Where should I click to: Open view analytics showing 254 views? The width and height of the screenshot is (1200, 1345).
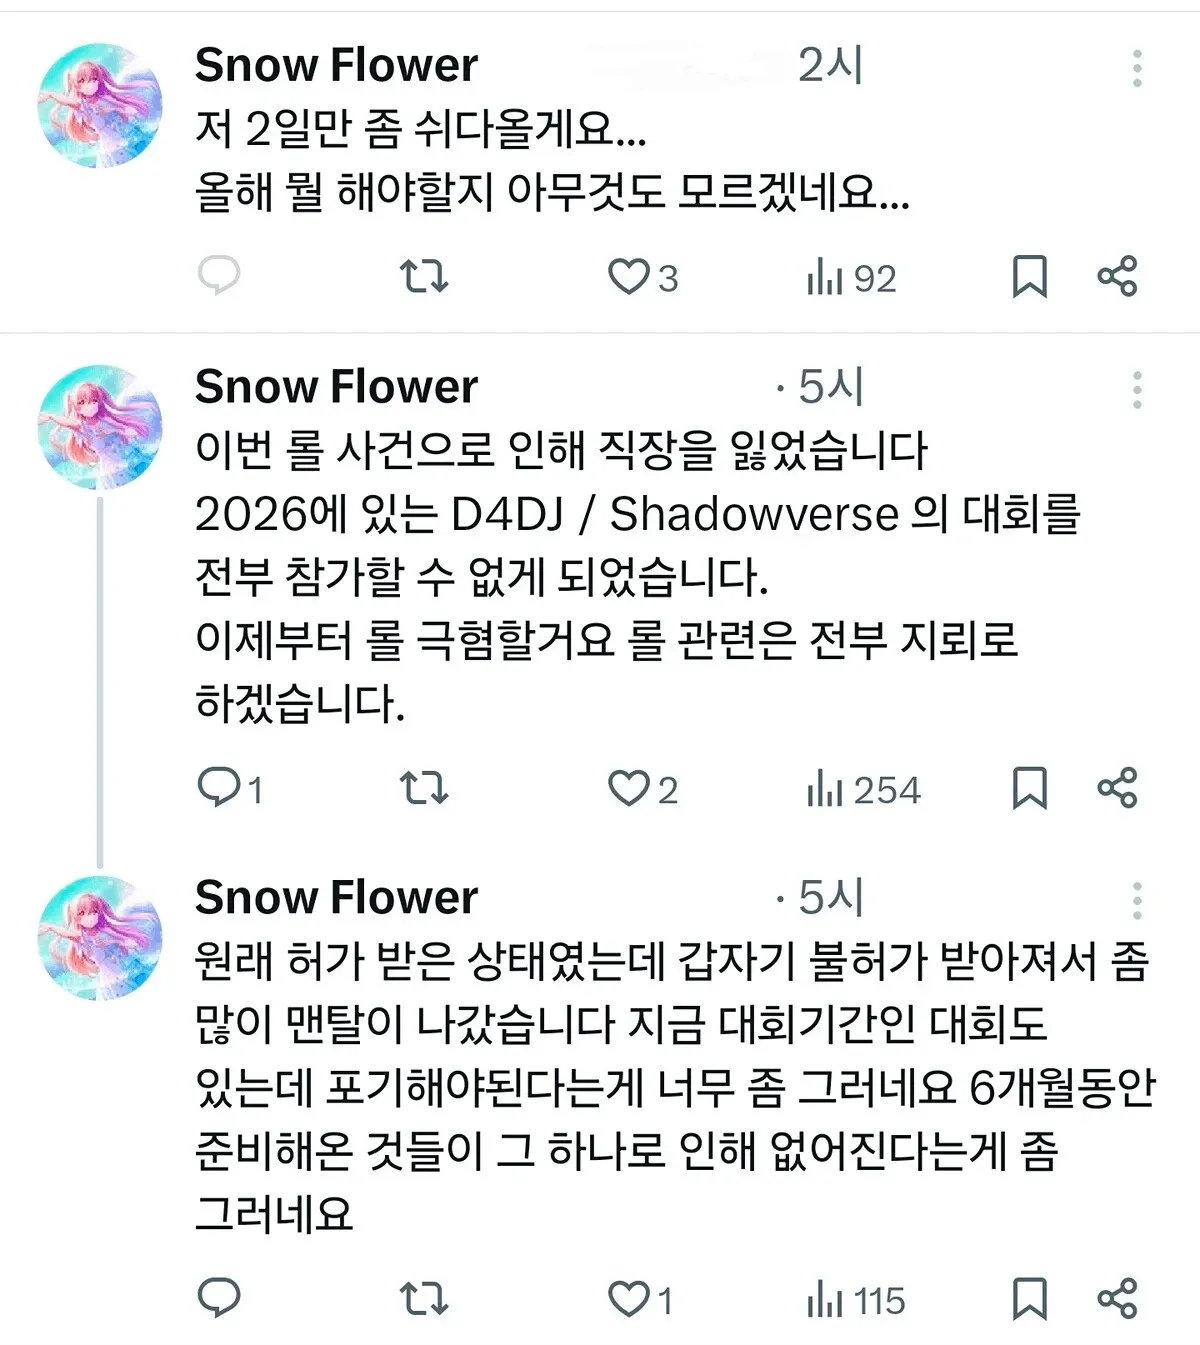860,789
